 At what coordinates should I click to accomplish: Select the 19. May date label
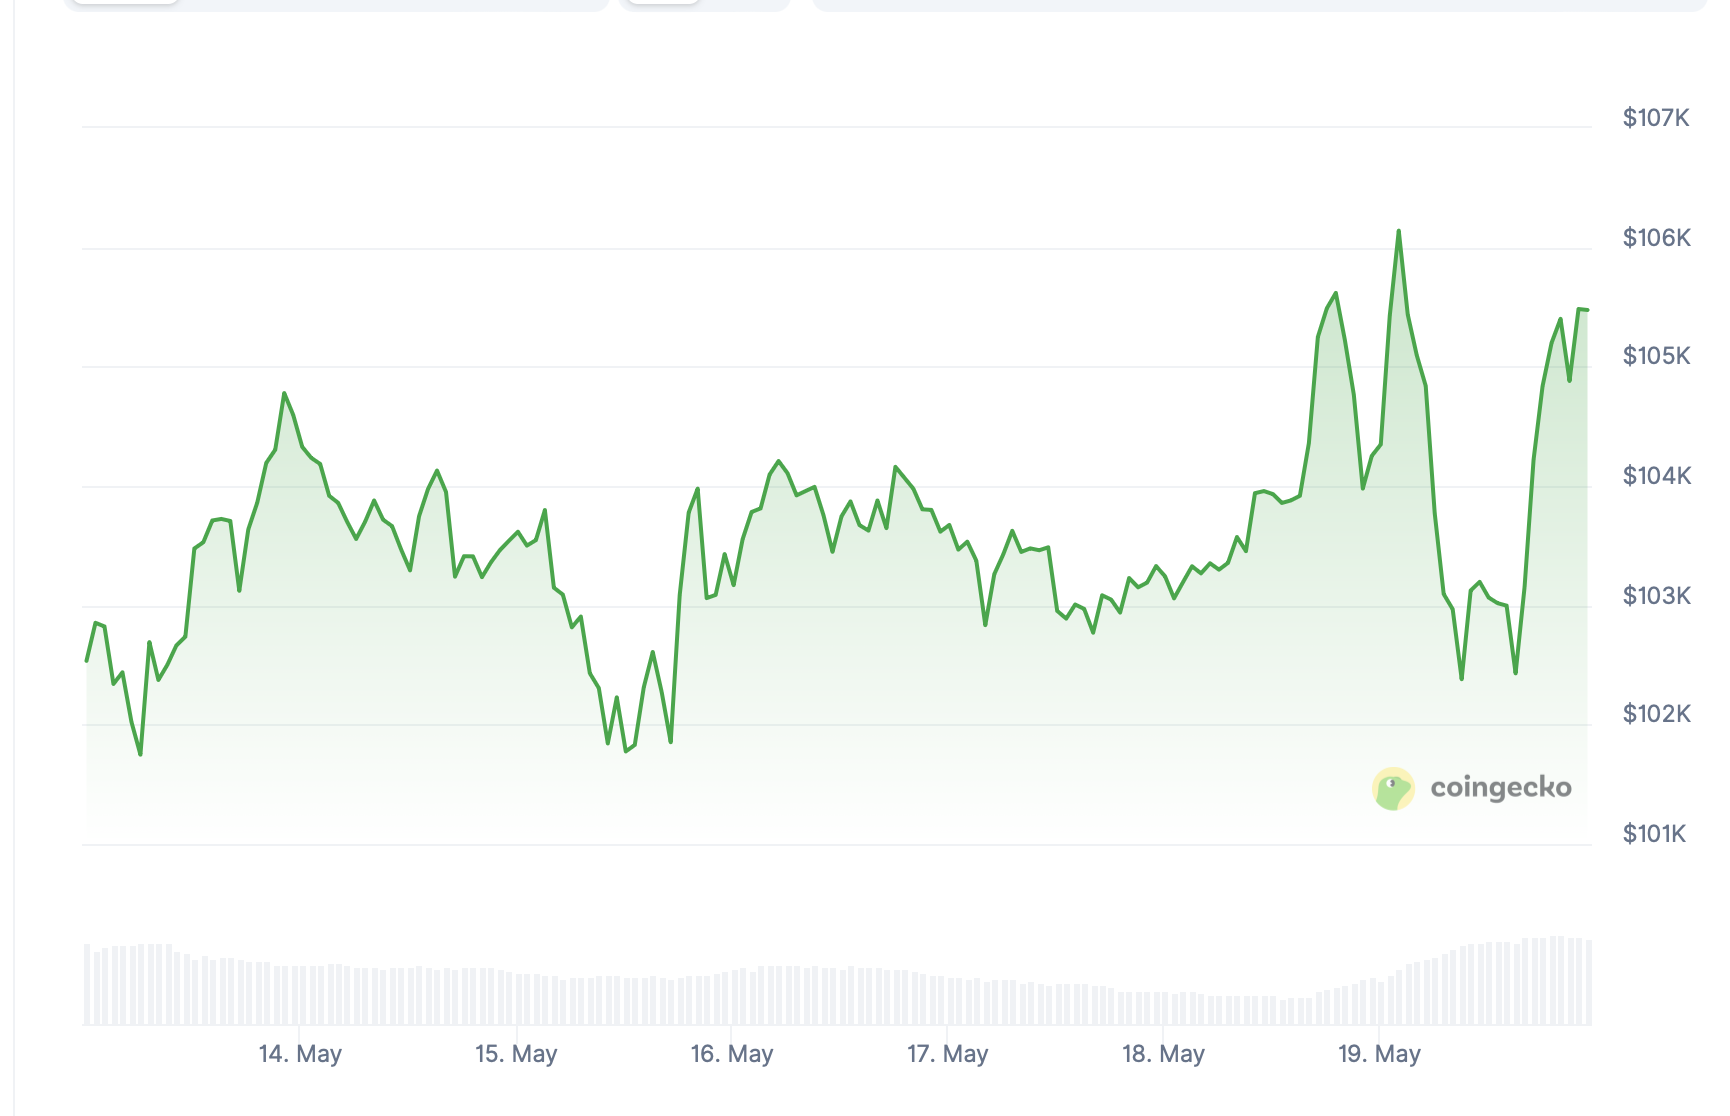[x=1379, y=1054]
